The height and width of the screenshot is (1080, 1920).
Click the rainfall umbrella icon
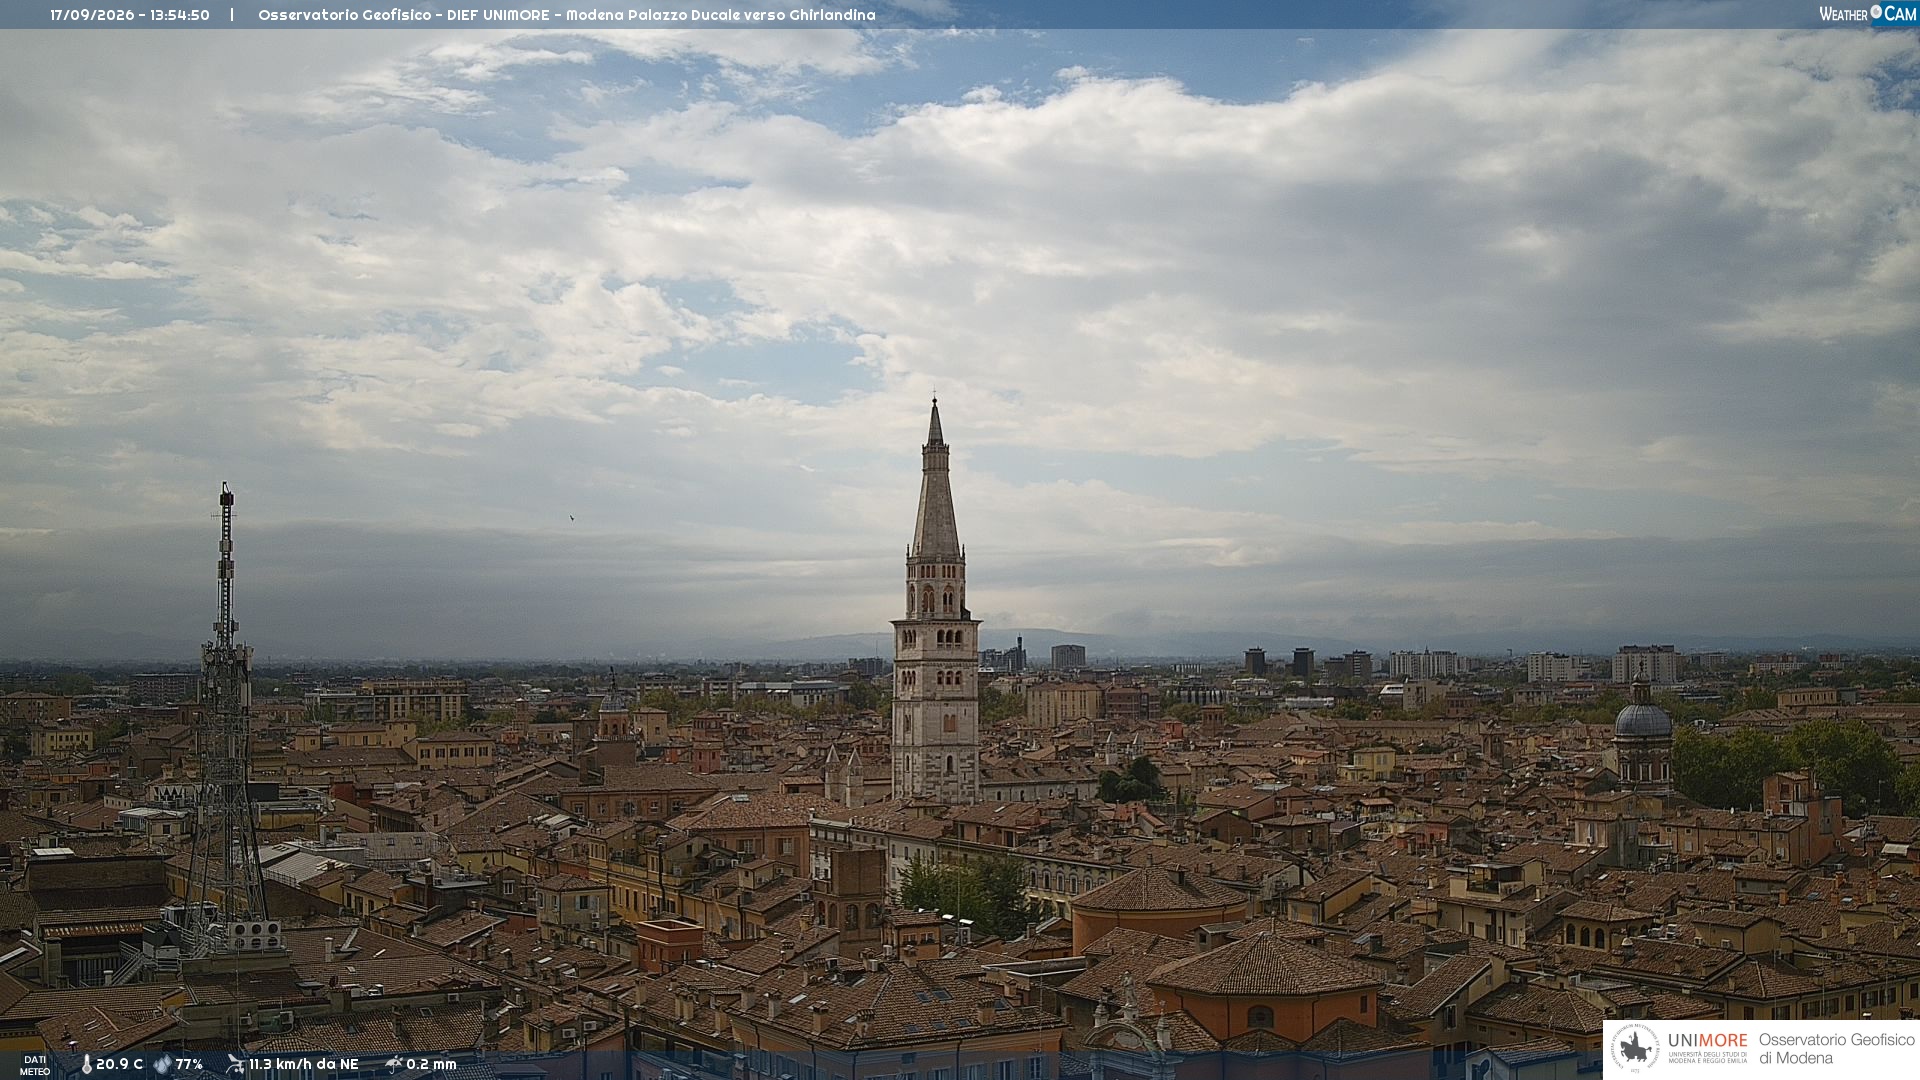(x=394, y=1064)
